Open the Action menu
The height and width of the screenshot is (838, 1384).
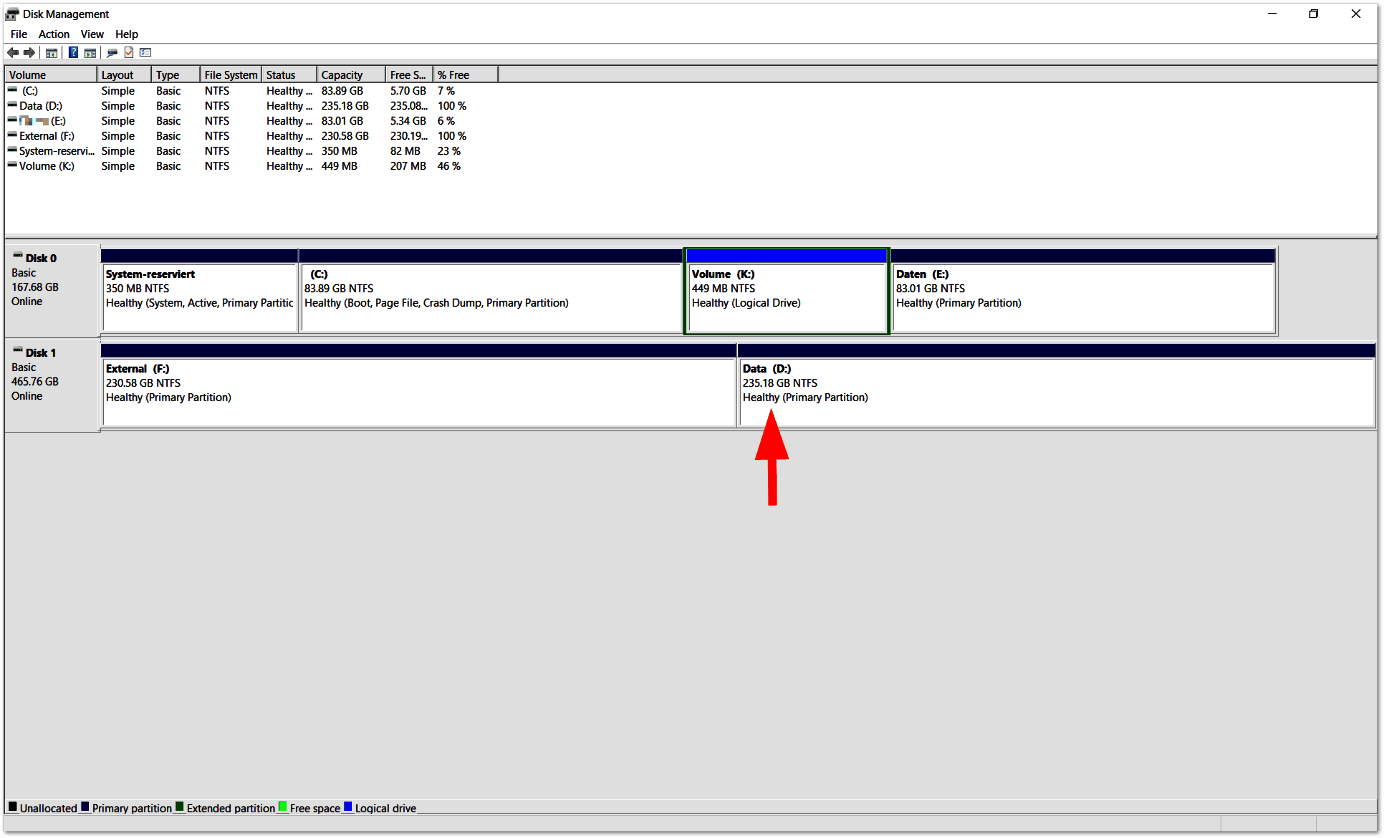click(53, 33)
